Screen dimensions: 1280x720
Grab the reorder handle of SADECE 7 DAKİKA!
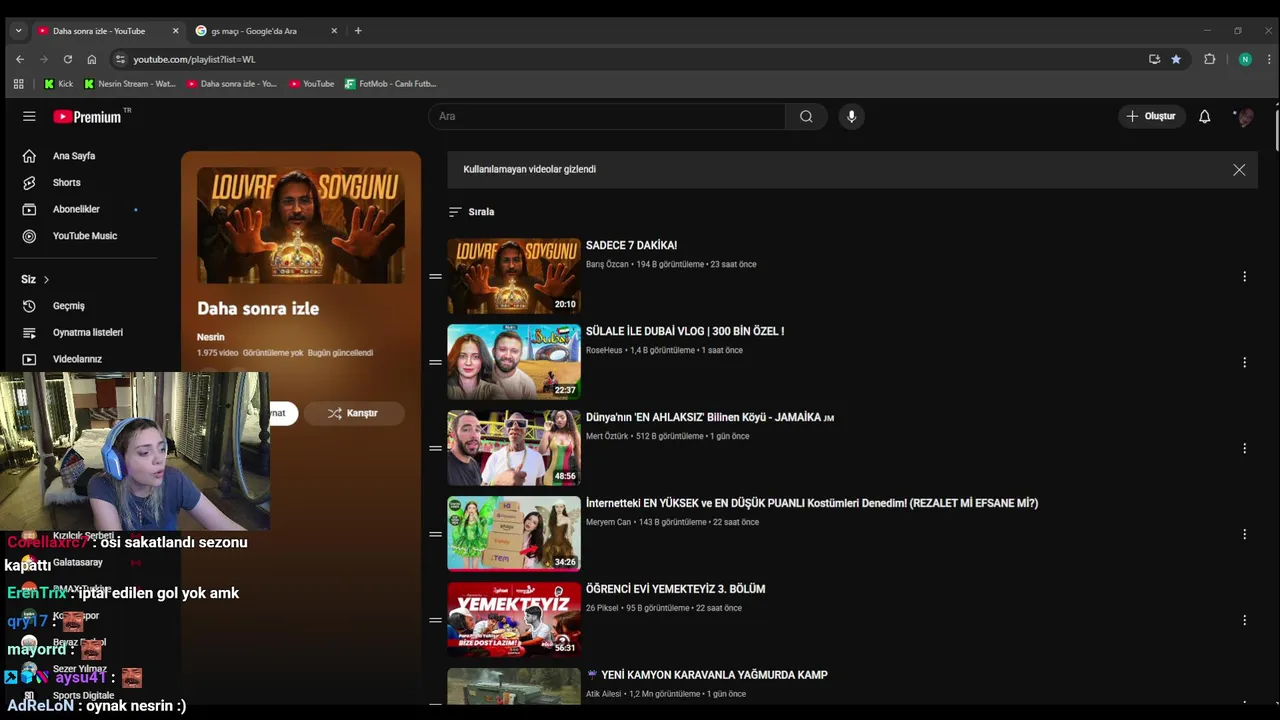point(435,276)
